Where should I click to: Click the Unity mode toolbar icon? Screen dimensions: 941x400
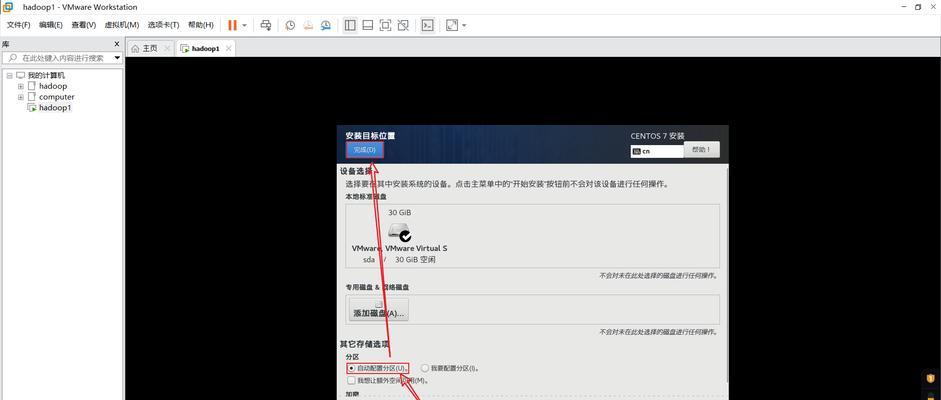(x=403, y=25)
